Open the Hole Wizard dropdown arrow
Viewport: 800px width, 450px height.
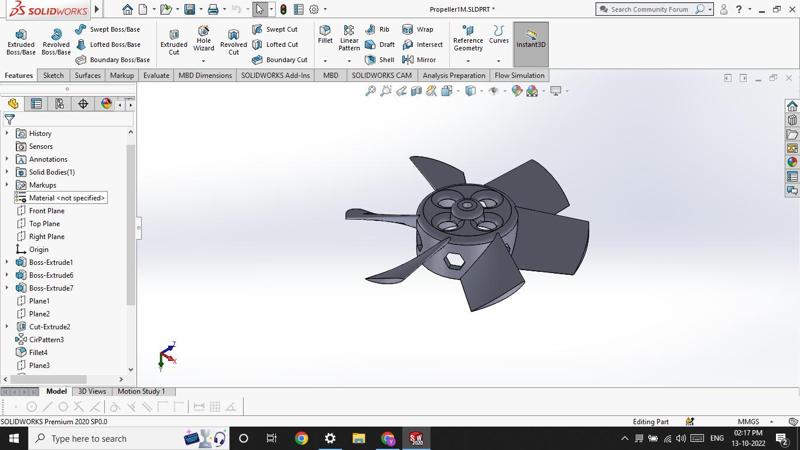(204, 61)
